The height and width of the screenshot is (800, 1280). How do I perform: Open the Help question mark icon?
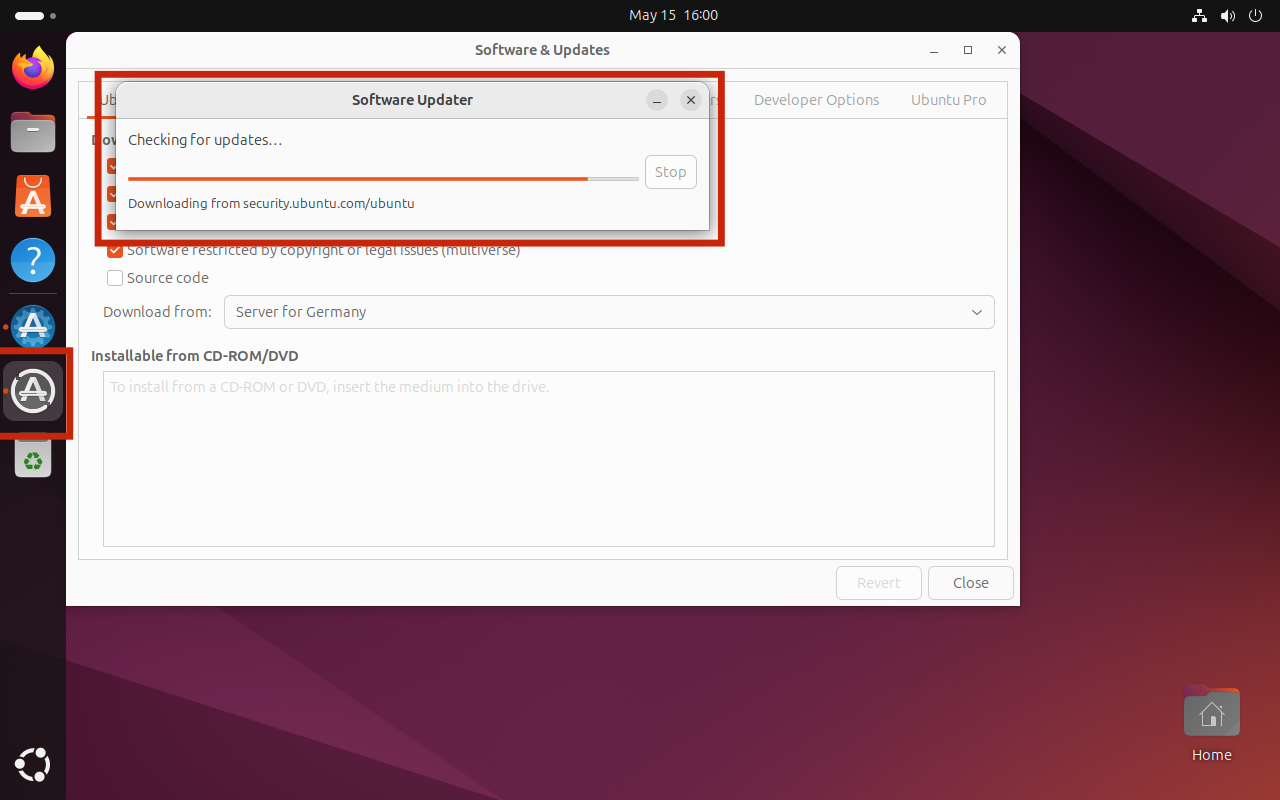click(x=33, y=261)
